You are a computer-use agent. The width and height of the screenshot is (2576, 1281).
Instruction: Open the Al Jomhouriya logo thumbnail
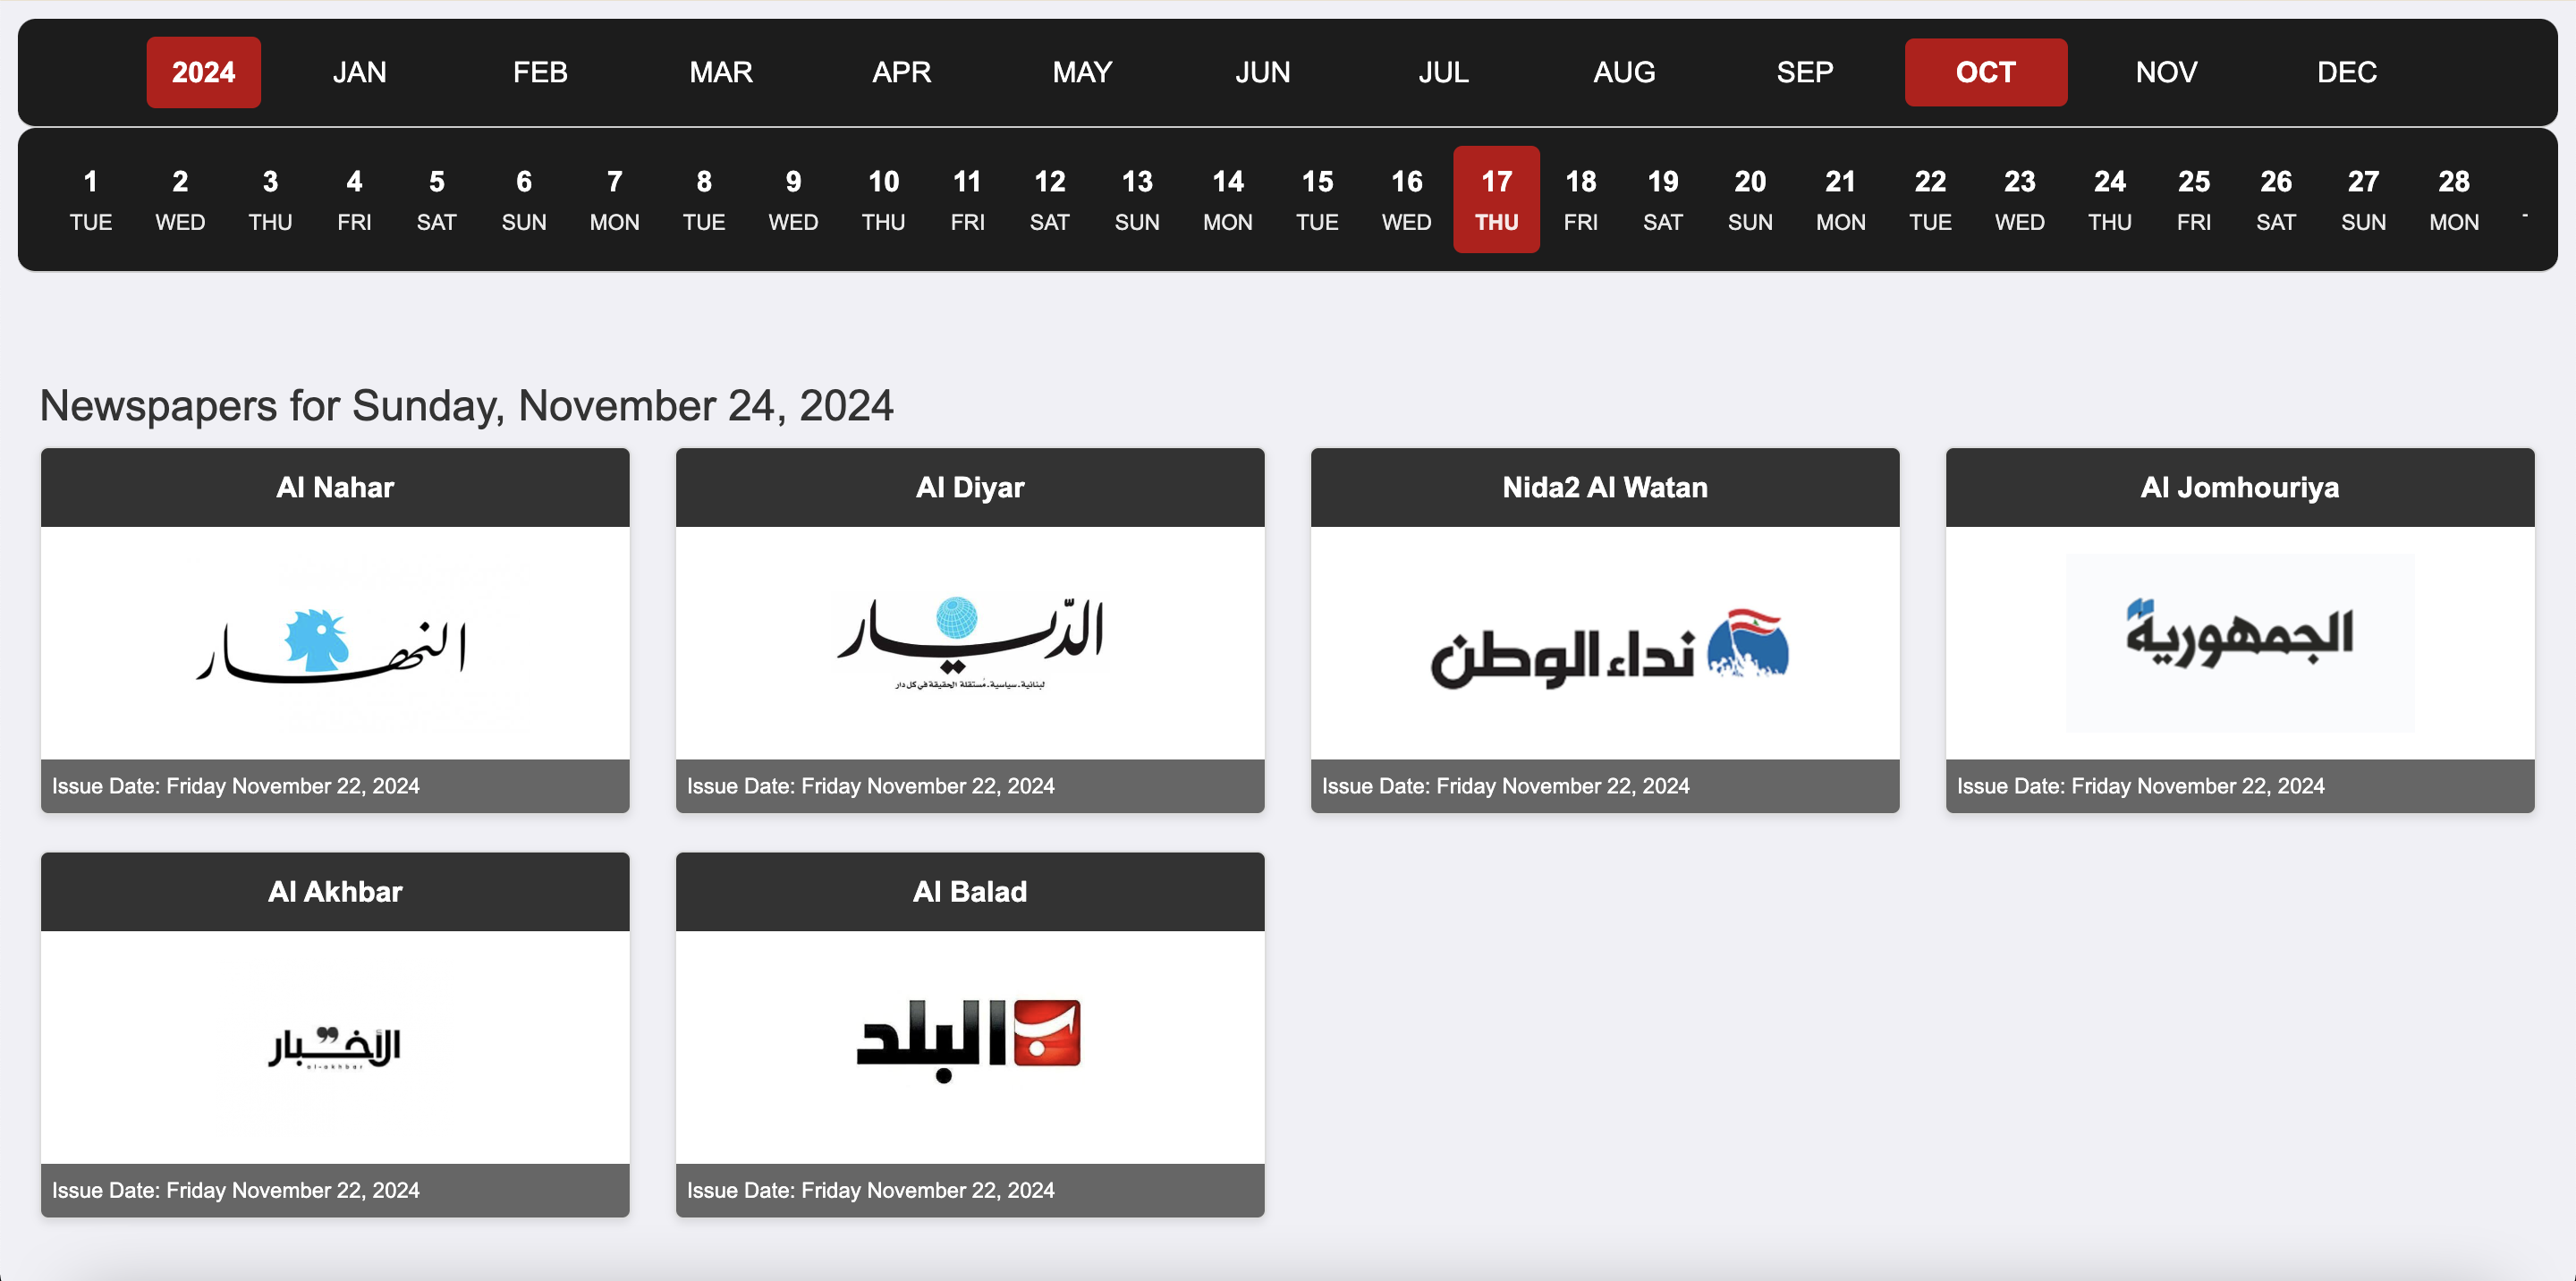point(2239,643)
